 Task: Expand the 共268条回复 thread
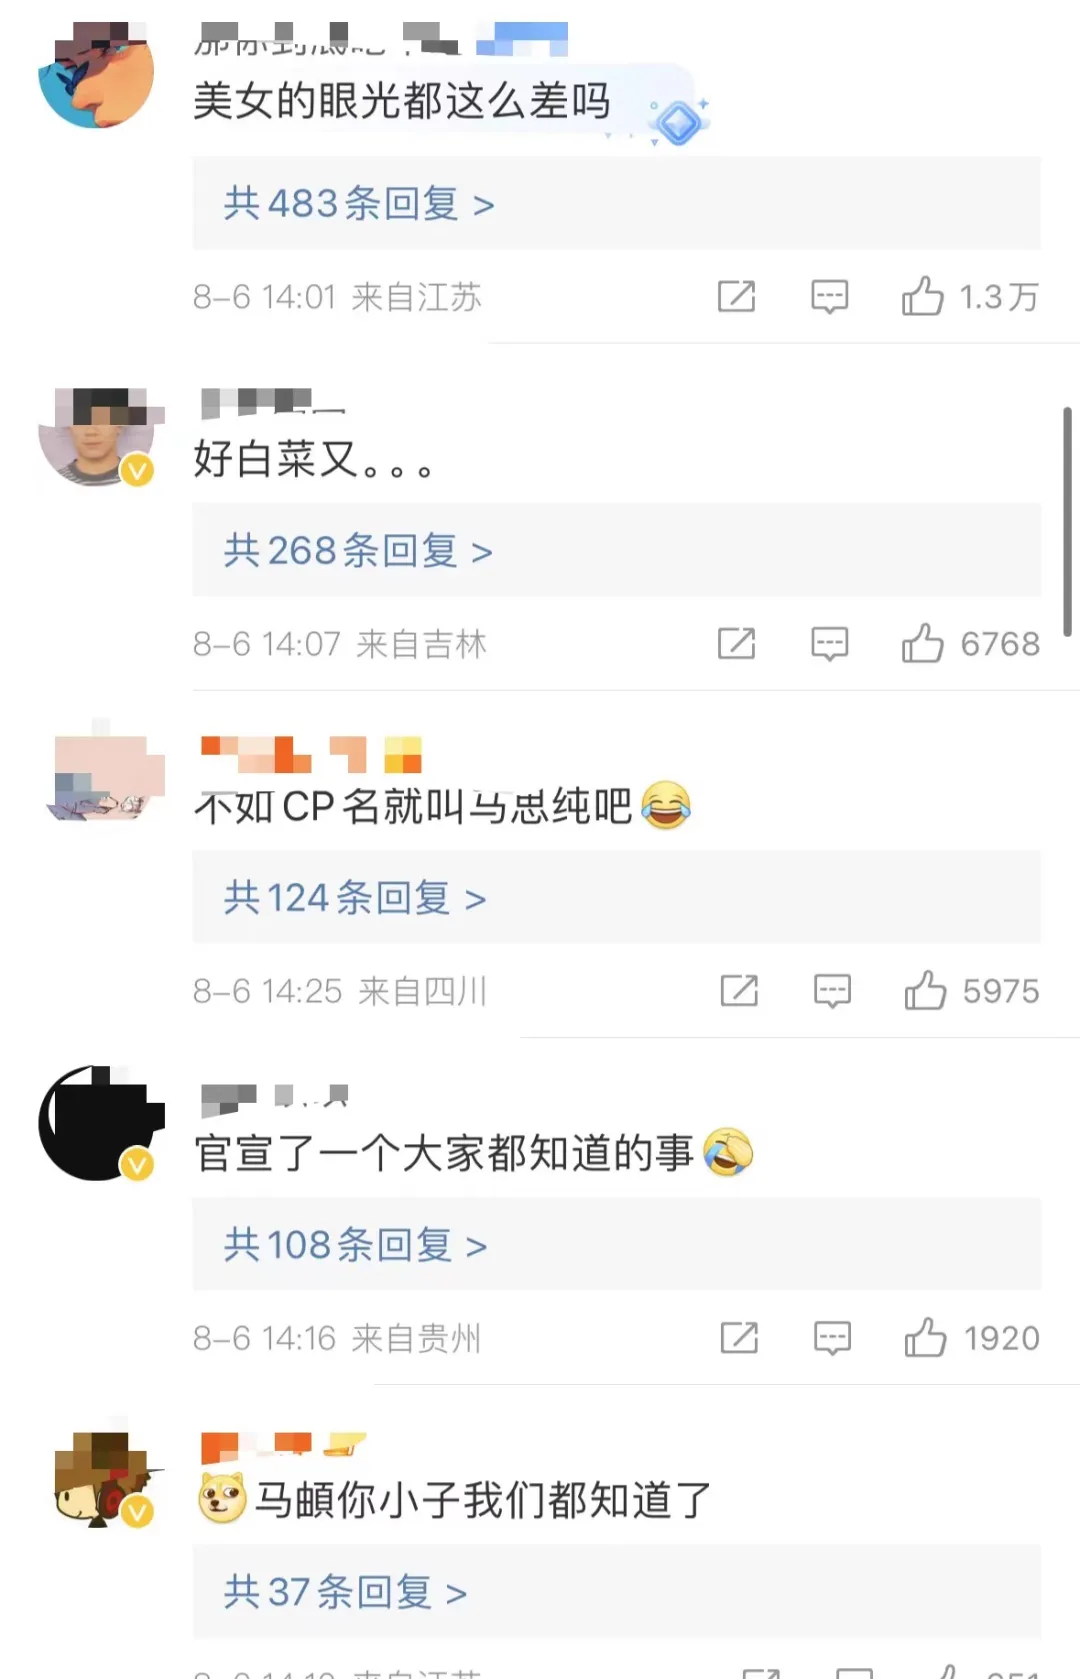[616, 550]
